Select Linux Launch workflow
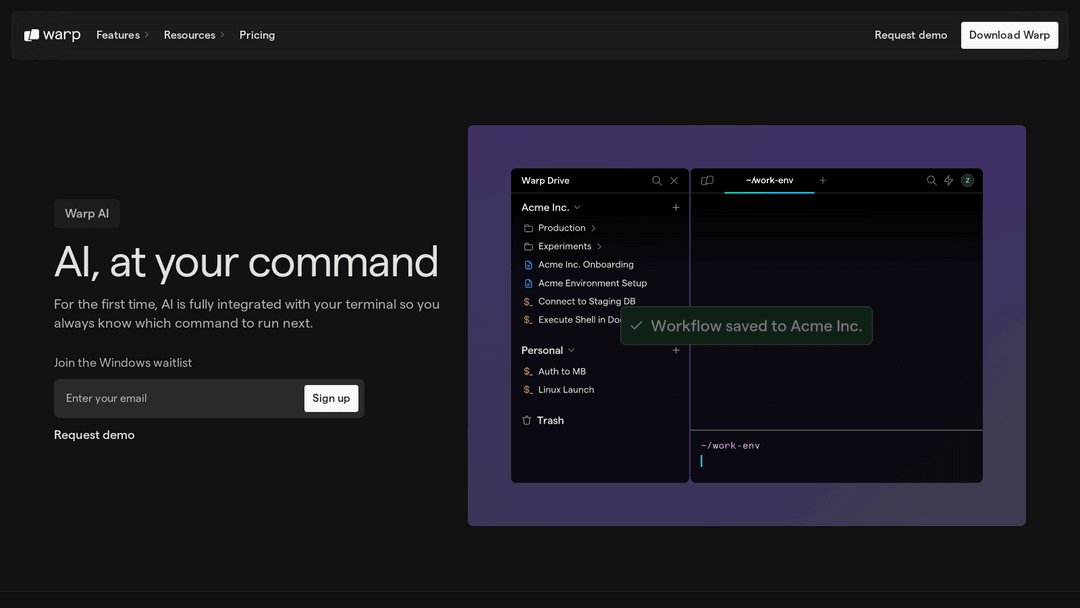Screen dimensions: 1080x608 coord(566,390)
